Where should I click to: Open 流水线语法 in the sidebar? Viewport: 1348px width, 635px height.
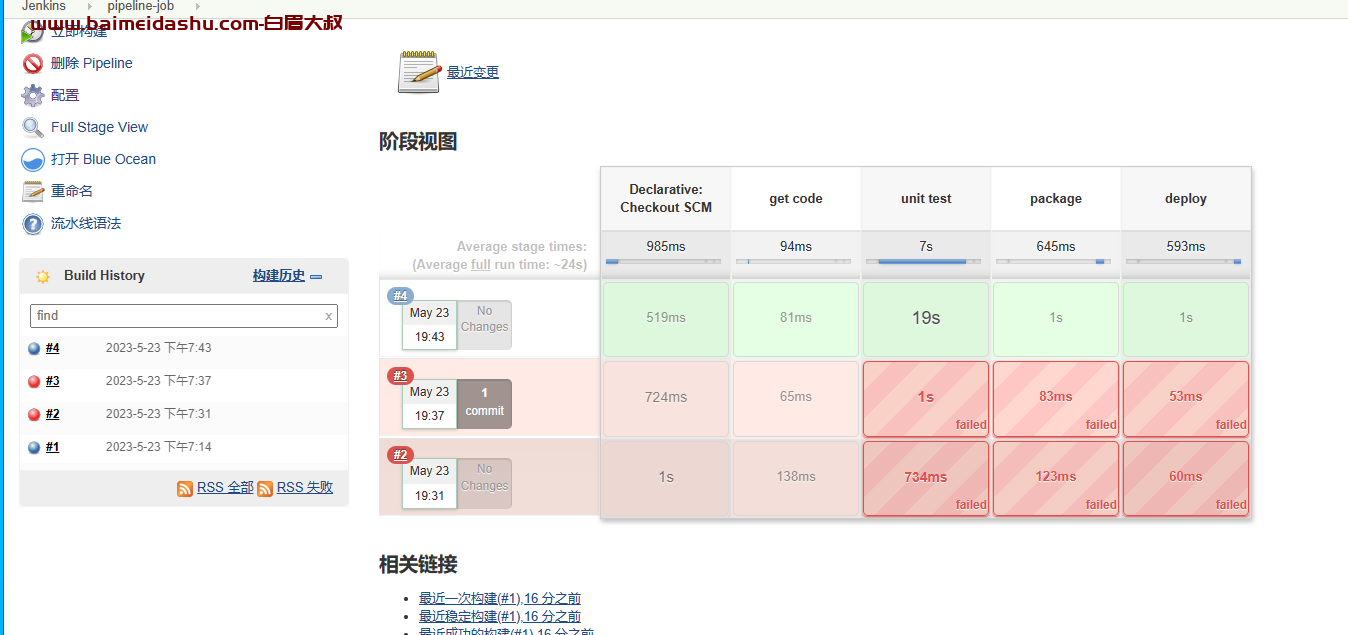click(86, 223)
